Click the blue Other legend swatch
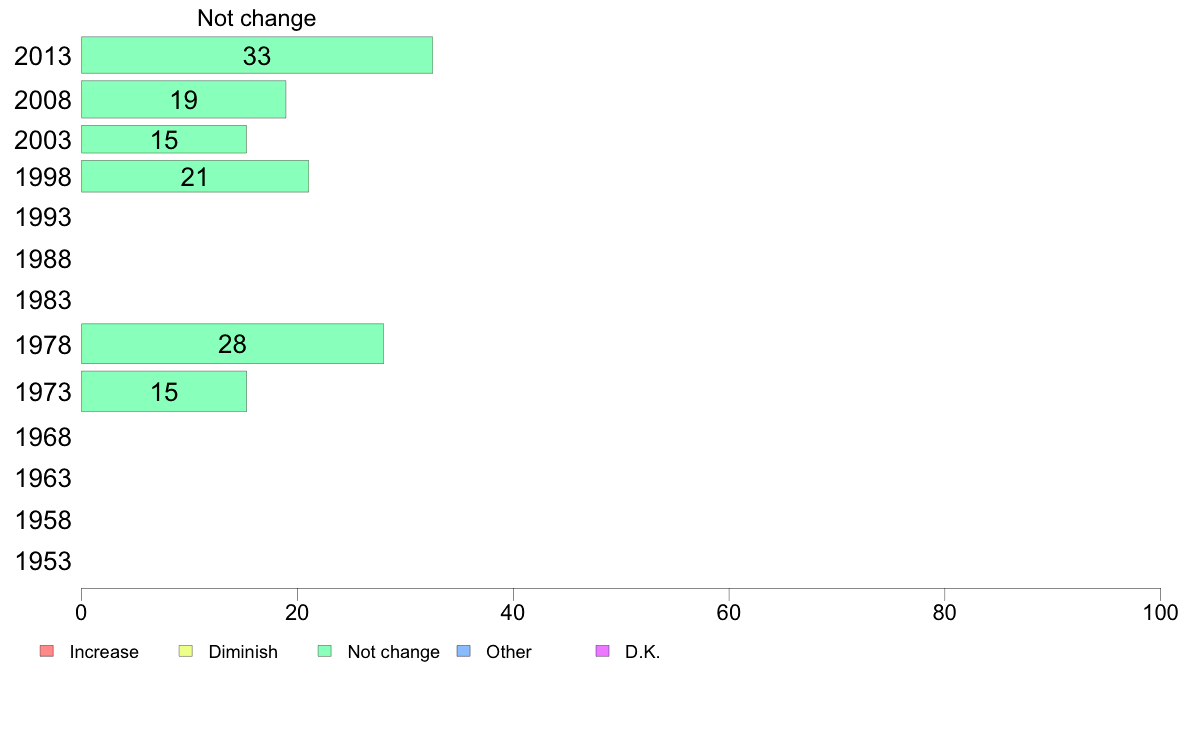 click(464, 651)
